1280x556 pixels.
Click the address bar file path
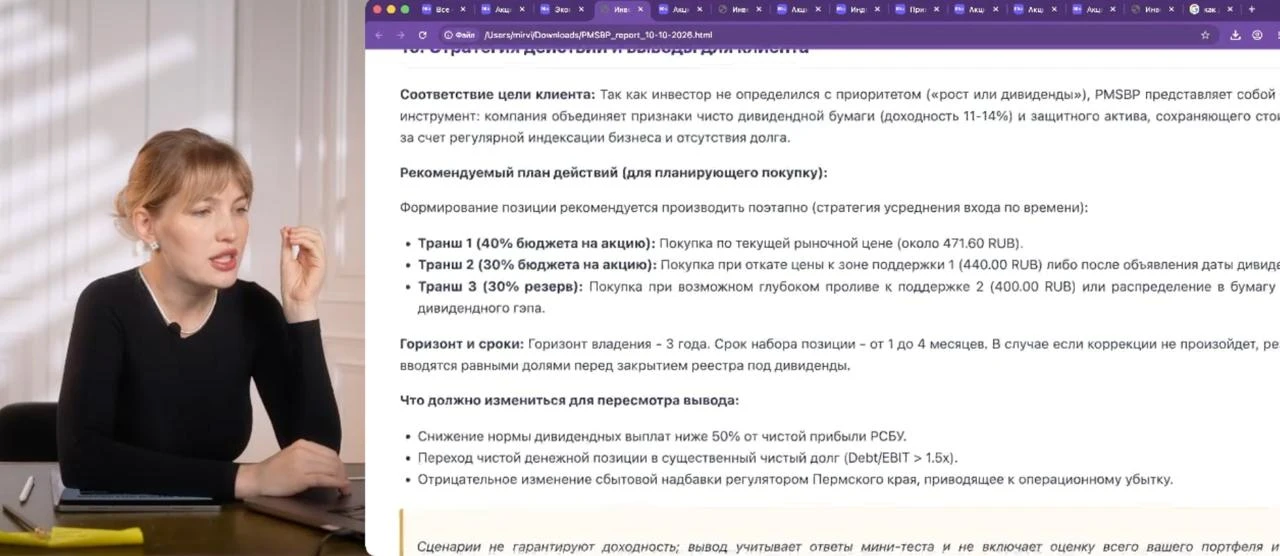(x=598, y=34)
